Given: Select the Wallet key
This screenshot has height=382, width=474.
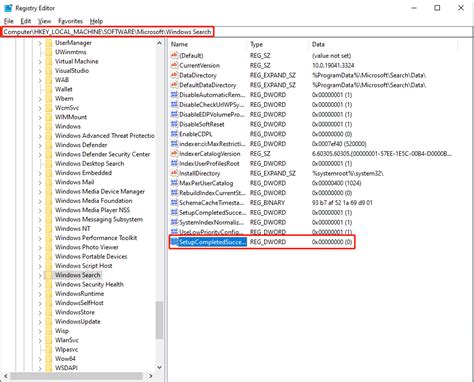Looking at the screenshot, I should coord(63,89).
